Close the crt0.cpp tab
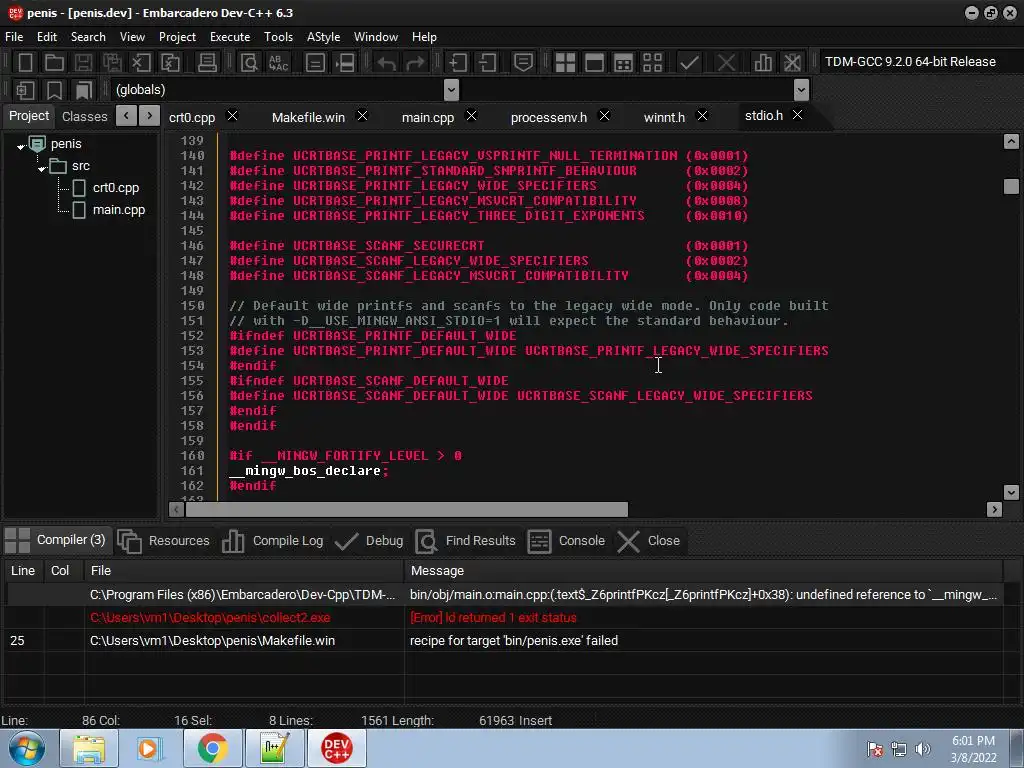Image resolution: width=1024 pixels, height=768 pixels. 232,116
